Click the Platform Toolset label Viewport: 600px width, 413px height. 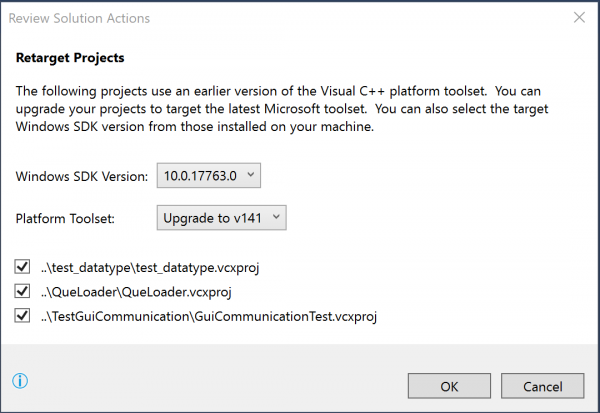[65, 219]
